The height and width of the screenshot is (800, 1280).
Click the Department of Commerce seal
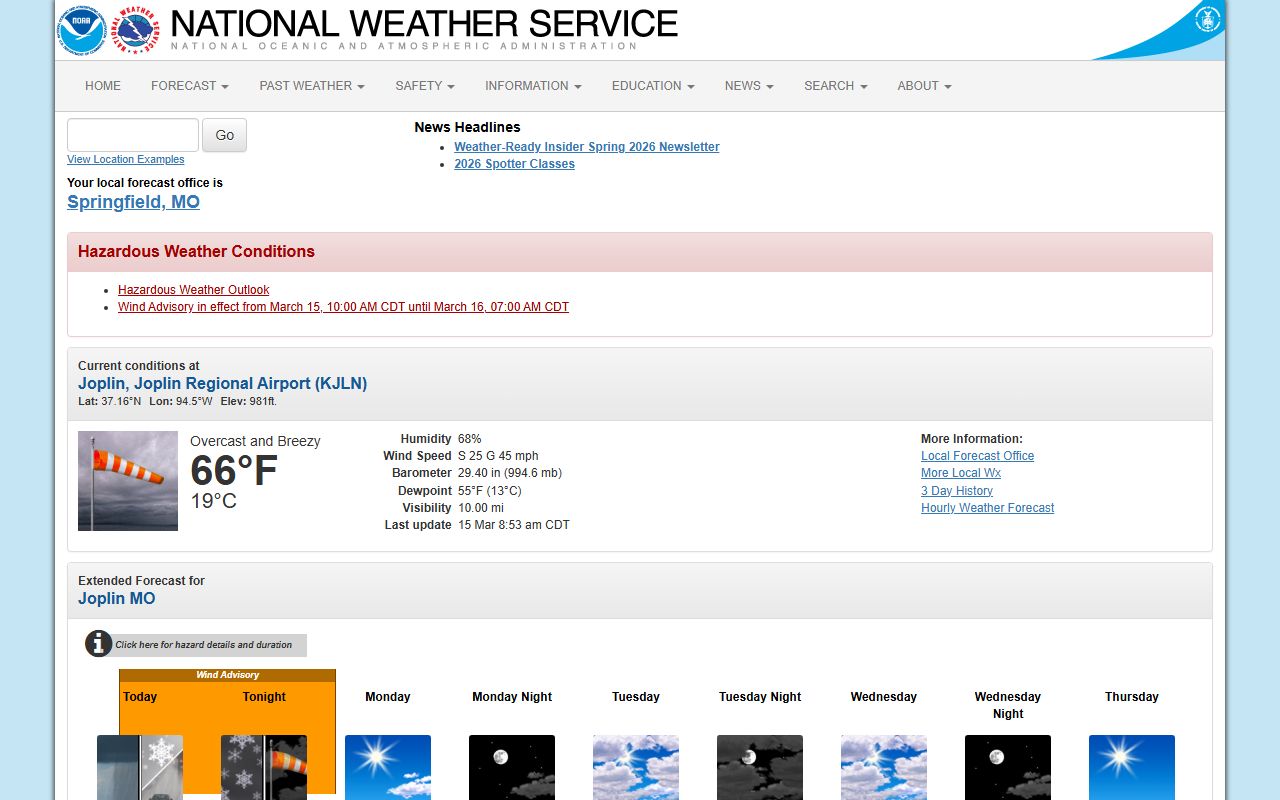click(x=1208, y=18)
